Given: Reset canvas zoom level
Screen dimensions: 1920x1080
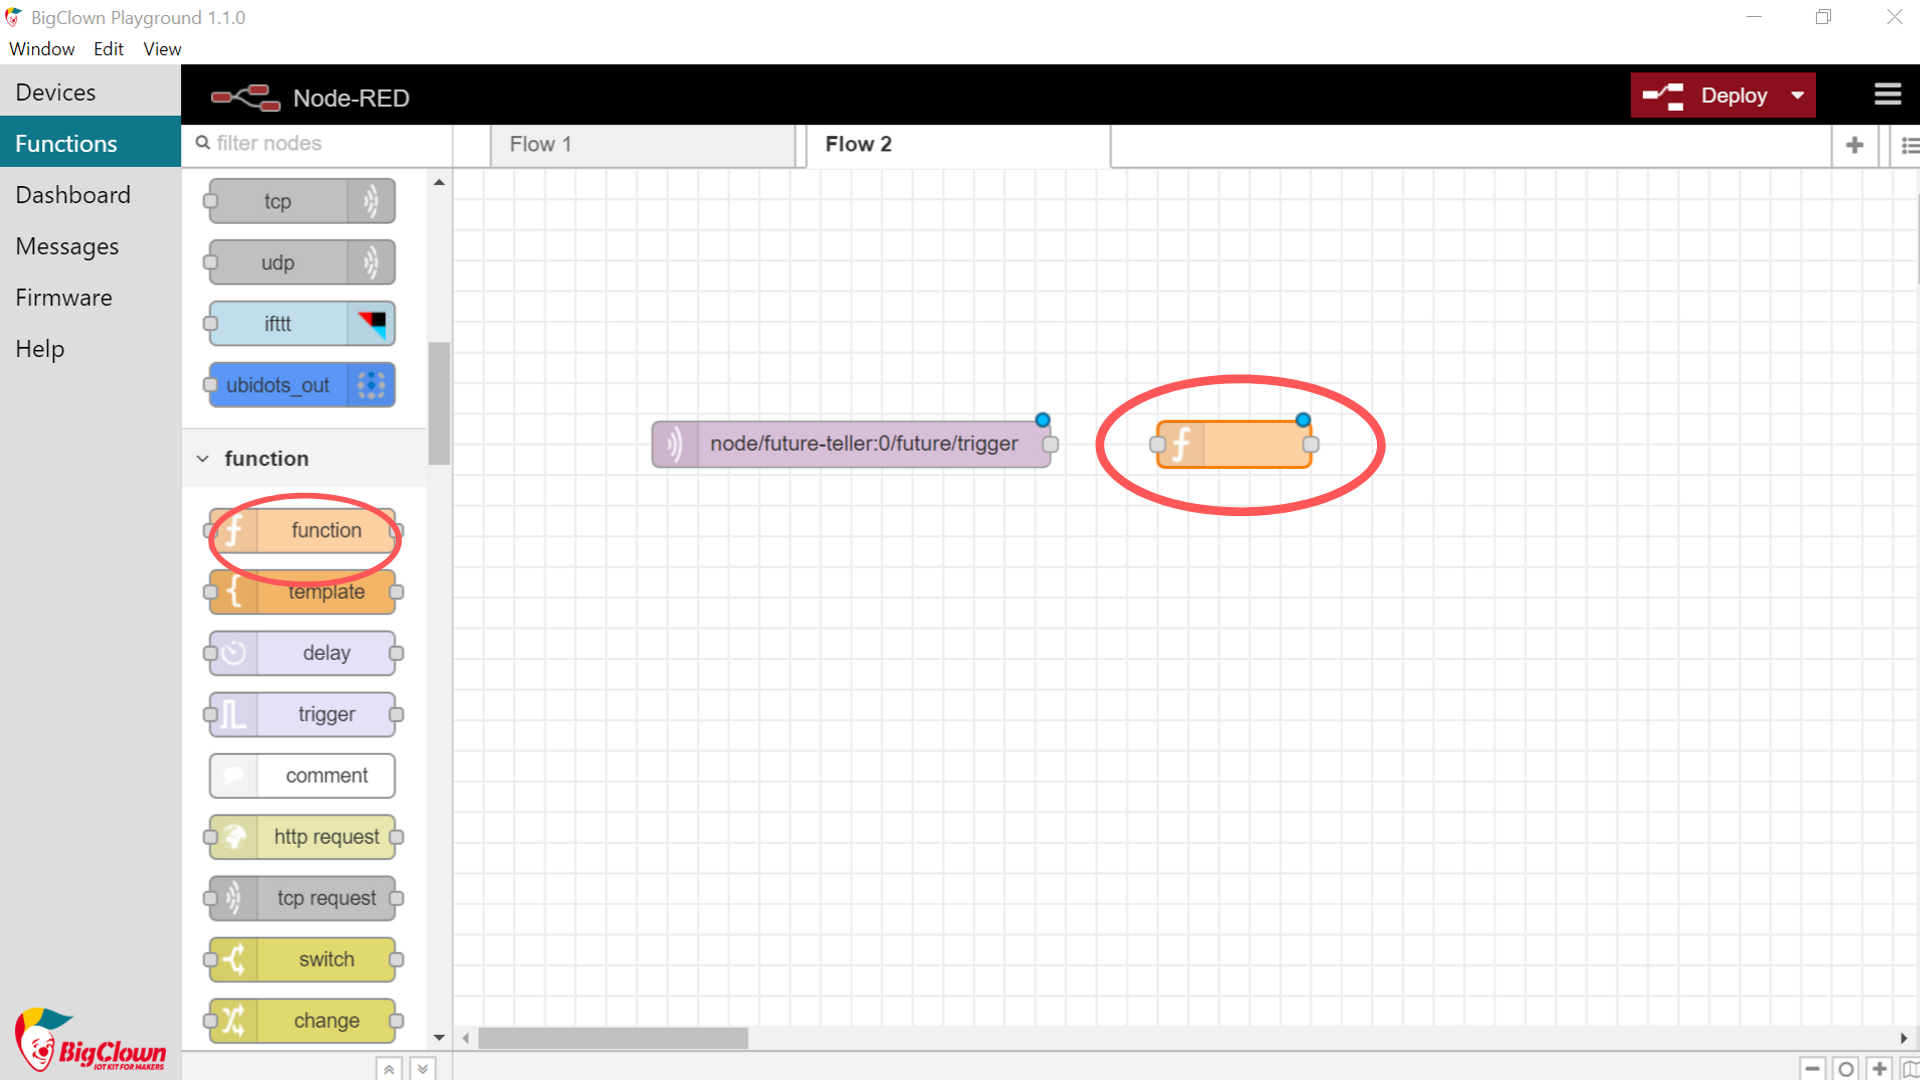Looking at the screenshot, I should click(1846, 1068).
